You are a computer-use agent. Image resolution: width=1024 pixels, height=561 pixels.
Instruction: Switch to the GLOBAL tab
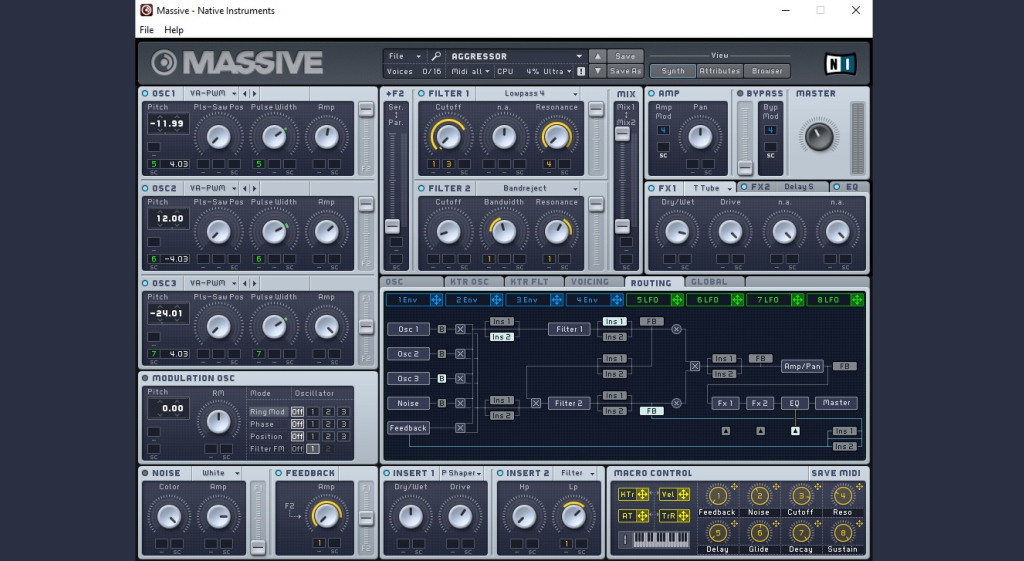click(714, 282)
